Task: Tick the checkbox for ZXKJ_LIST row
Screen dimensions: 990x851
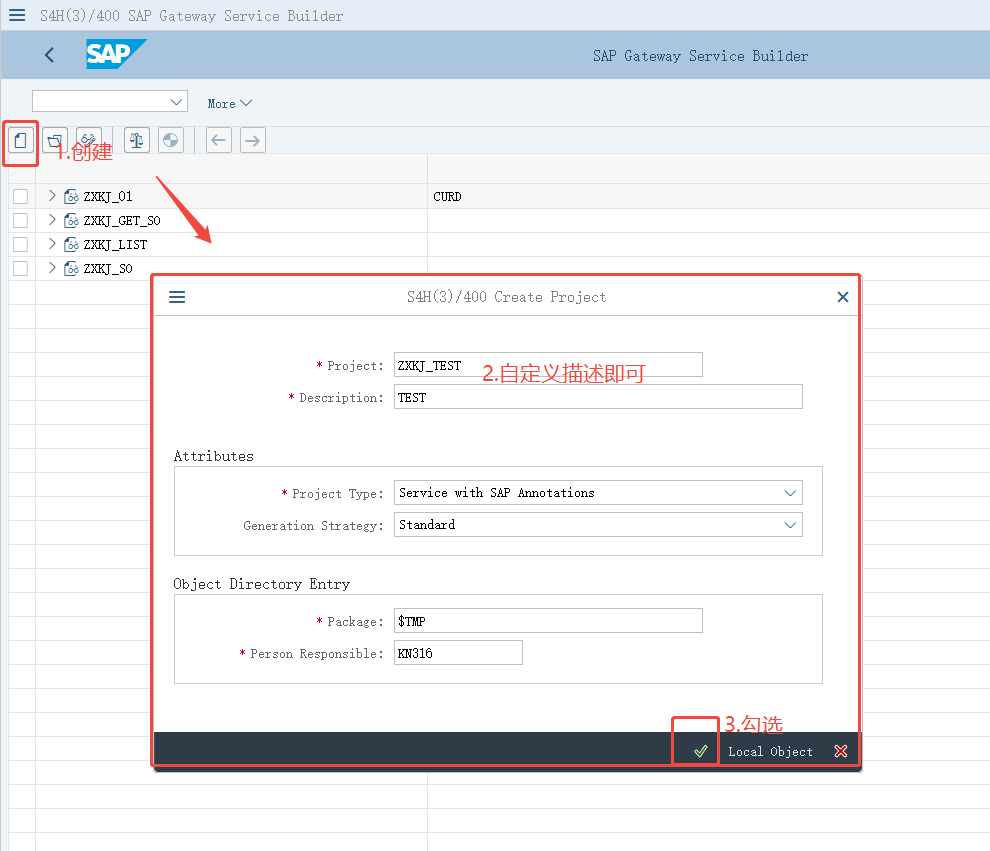Action: 20,244
